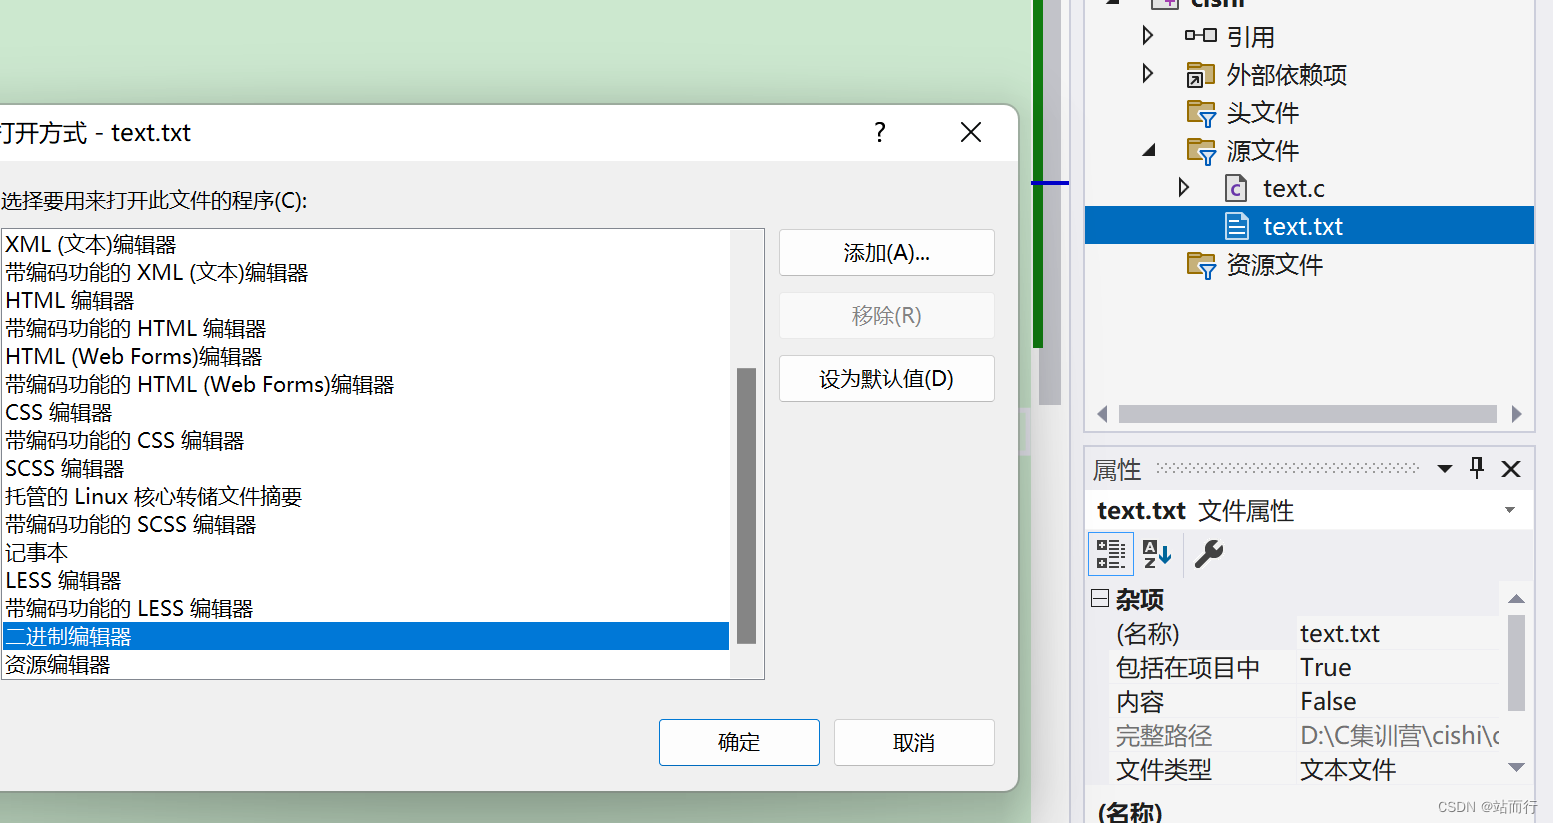Select 带编码功能的 HTML (Web Forms)编辑器
This screenshot has height=823, width=1553.
click(366, 384)
